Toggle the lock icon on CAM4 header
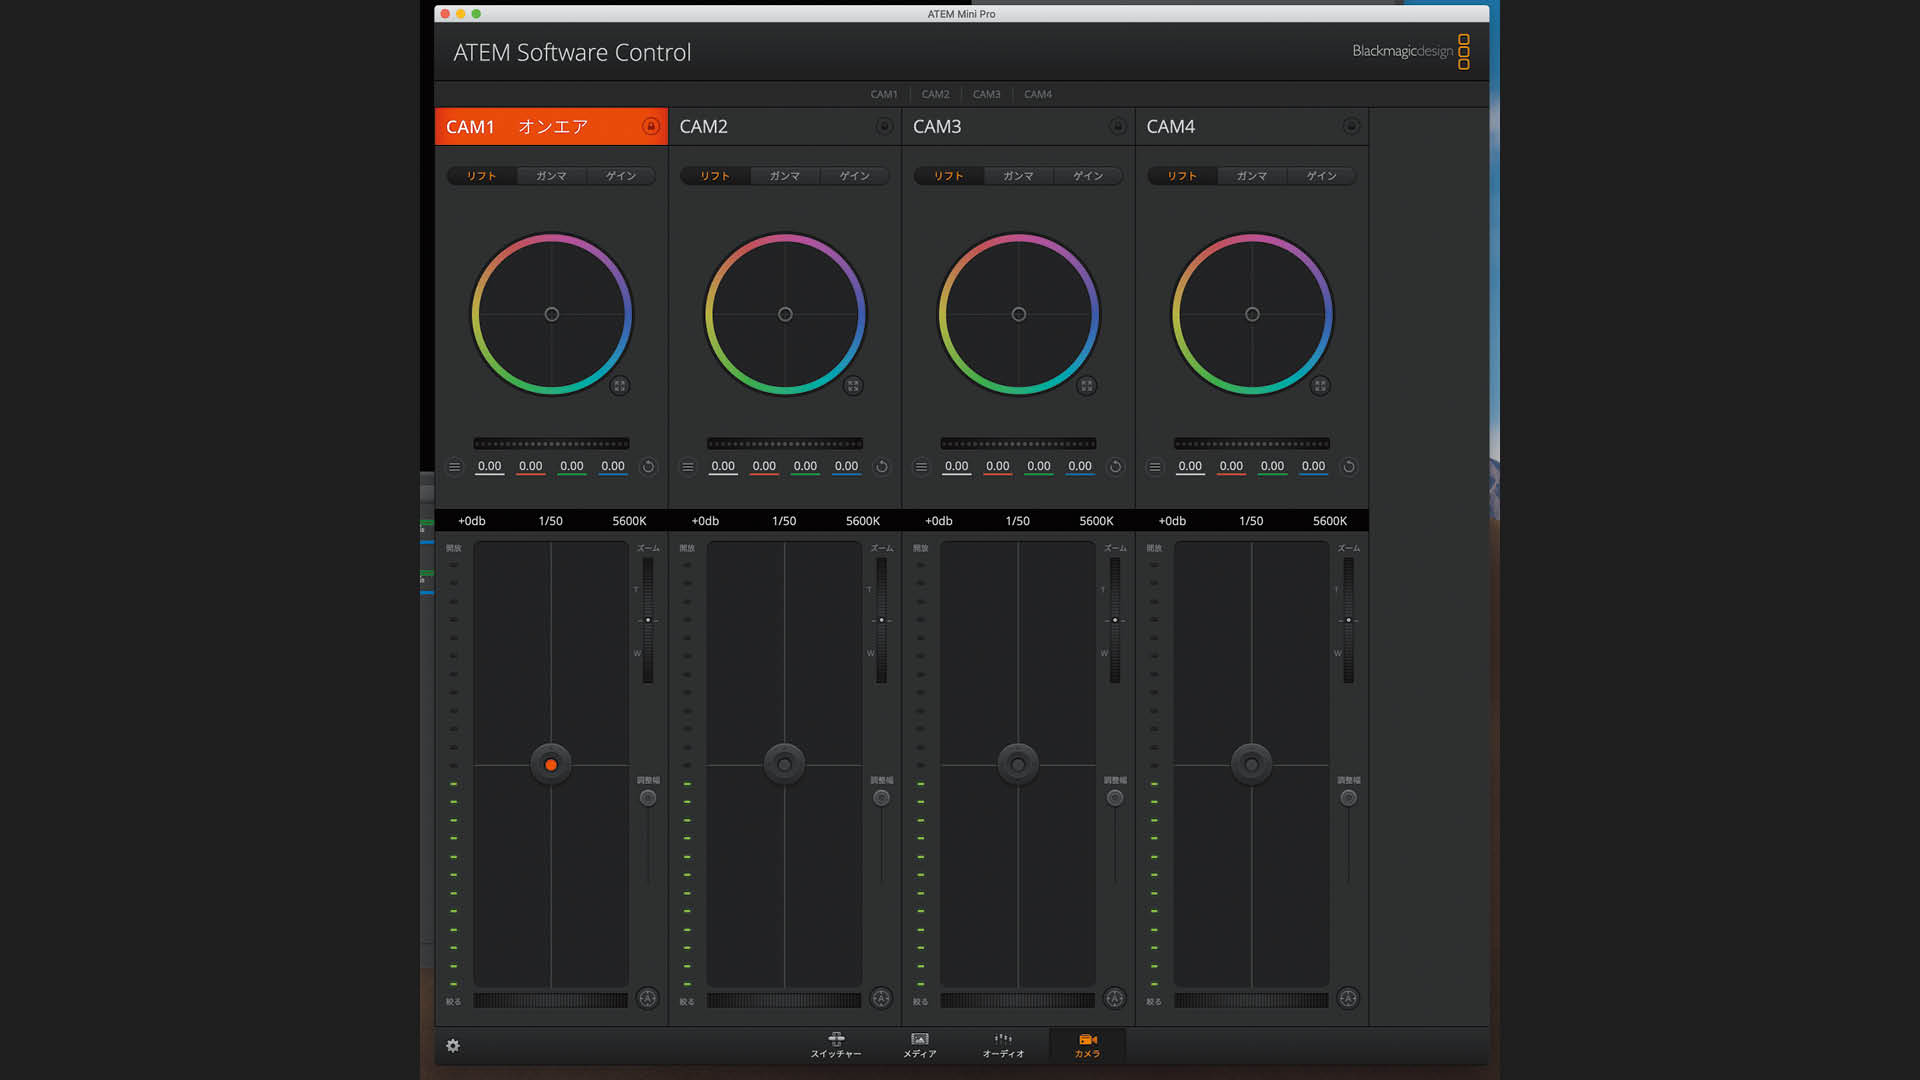Screen dimensions: 1920x1080 coord(1351,126)
